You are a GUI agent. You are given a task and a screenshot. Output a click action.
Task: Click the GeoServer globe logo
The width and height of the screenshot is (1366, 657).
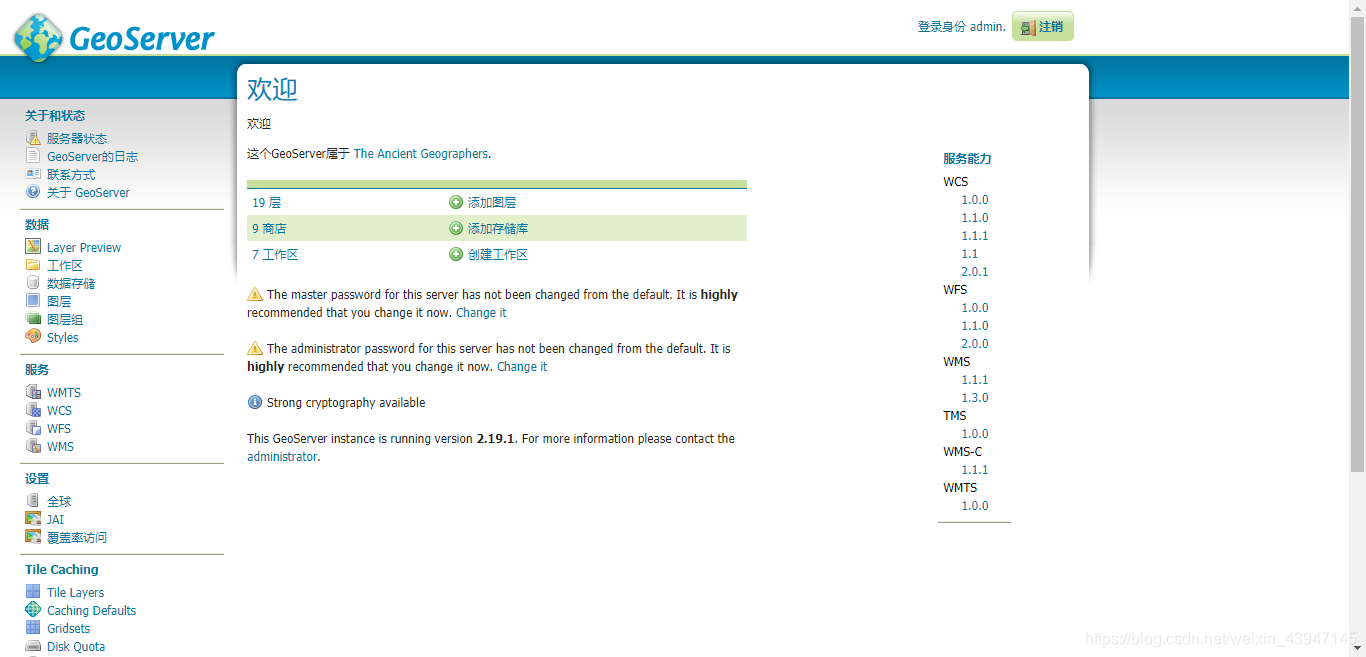pyautogui.click(x=38, y=36)
